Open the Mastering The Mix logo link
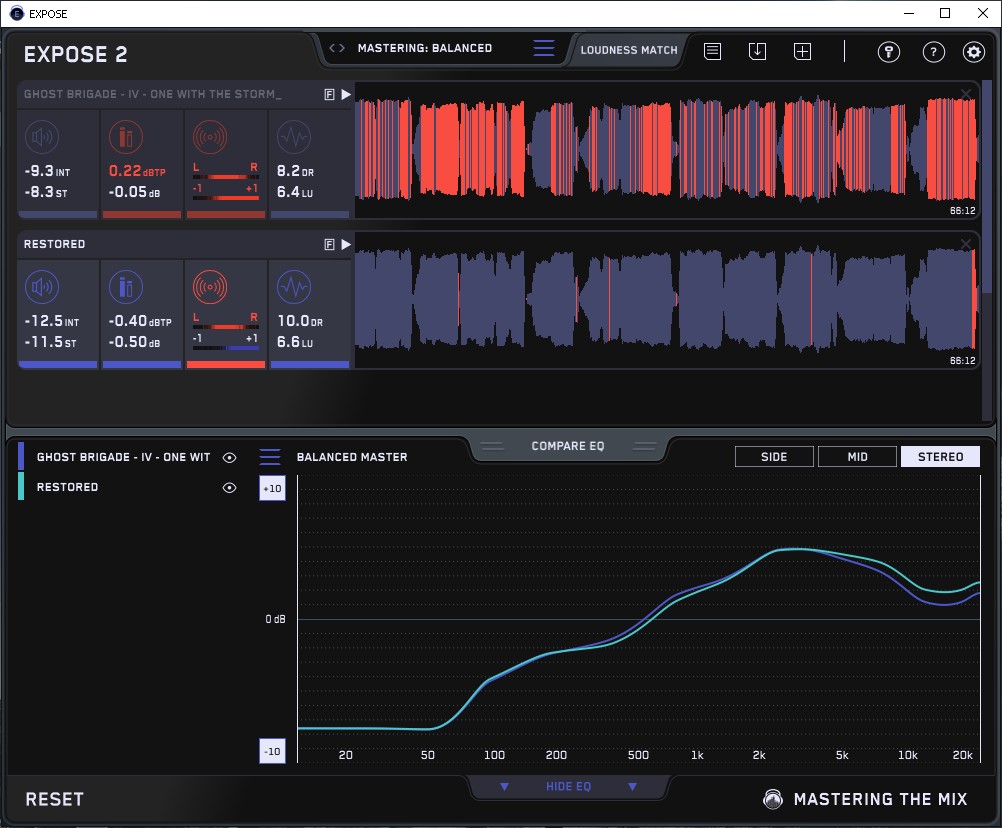This screenshot has height=828, width=1002. pyautogui.click(x=865, y=799)
